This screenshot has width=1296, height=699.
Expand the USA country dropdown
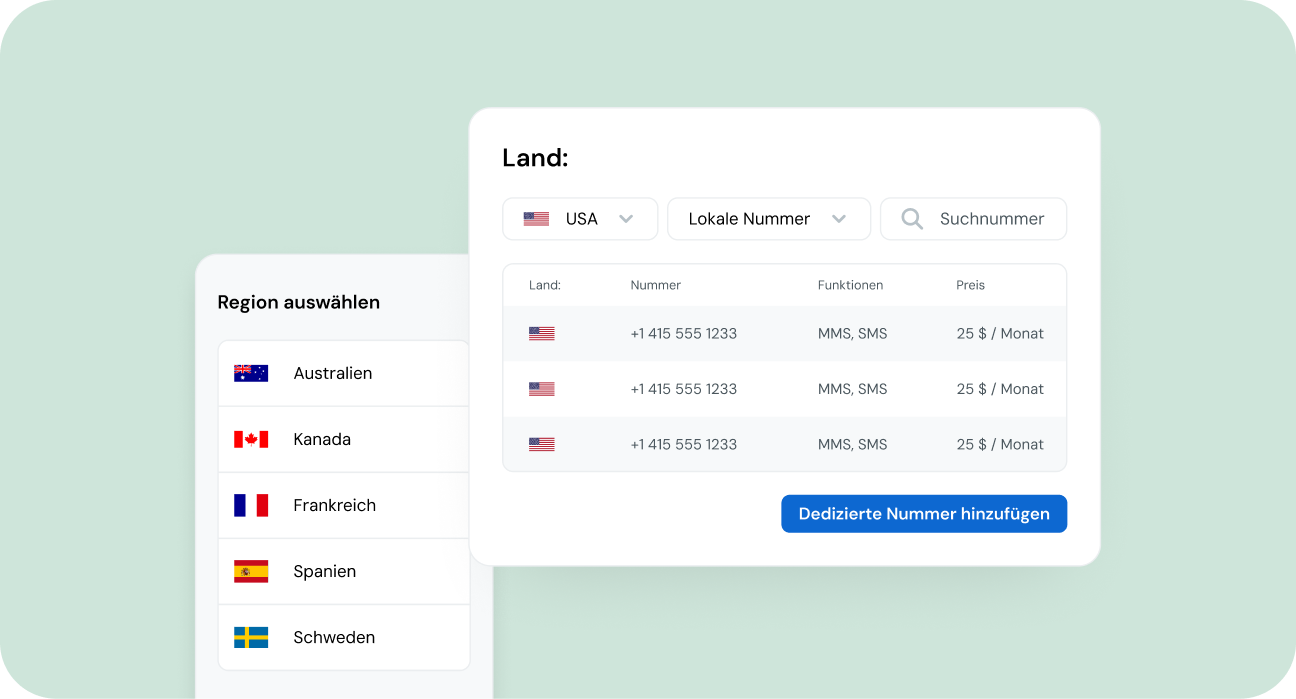point(580,219)
